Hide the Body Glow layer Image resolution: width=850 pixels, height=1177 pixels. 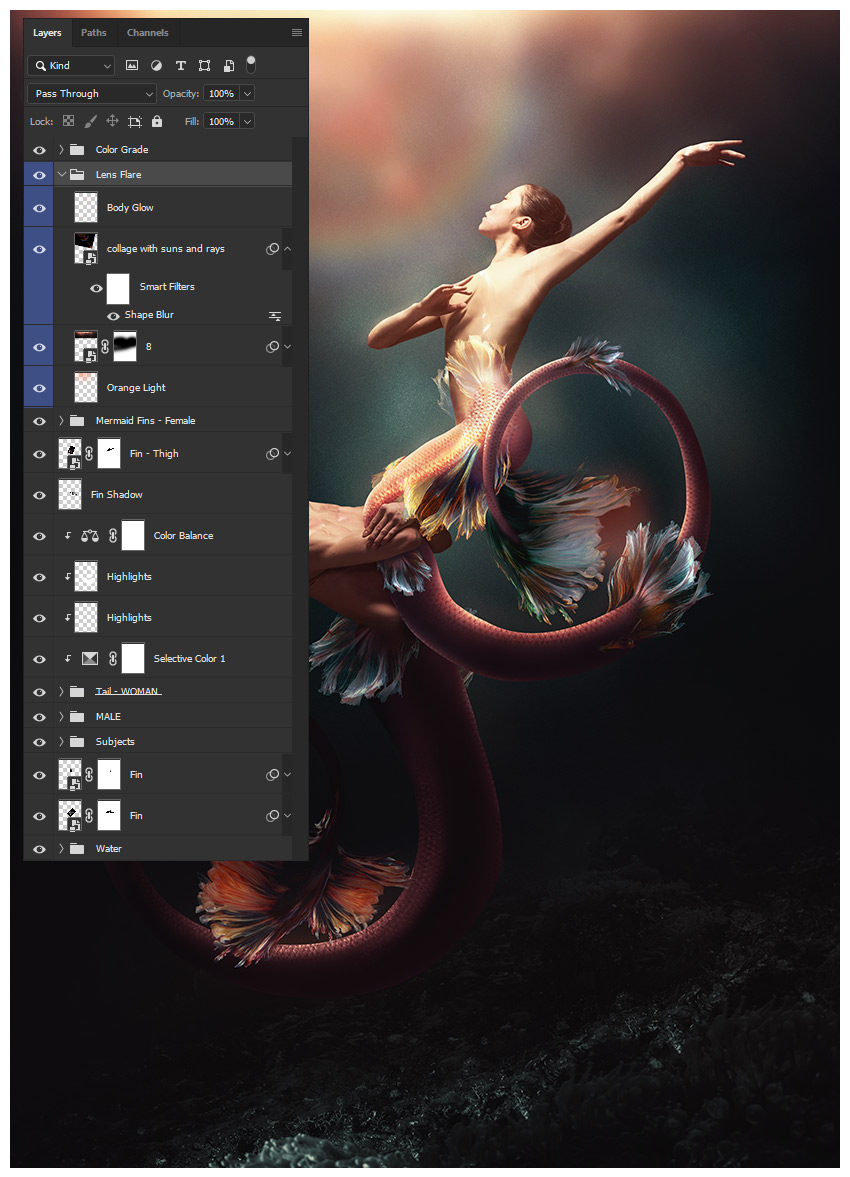(x=39, y=209)
